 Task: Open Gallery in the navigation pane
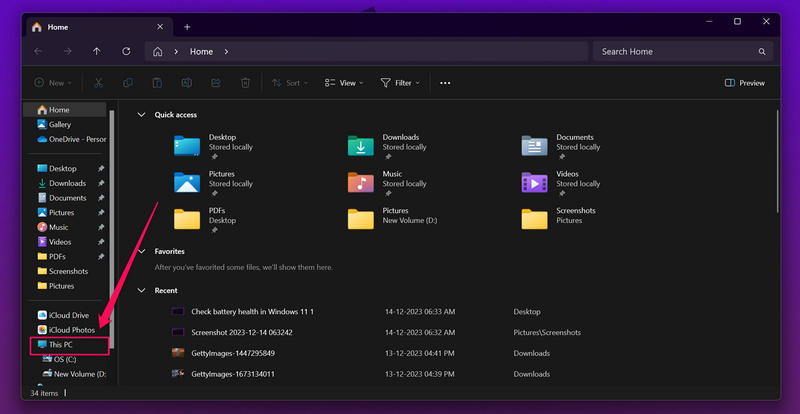[59, 125]
